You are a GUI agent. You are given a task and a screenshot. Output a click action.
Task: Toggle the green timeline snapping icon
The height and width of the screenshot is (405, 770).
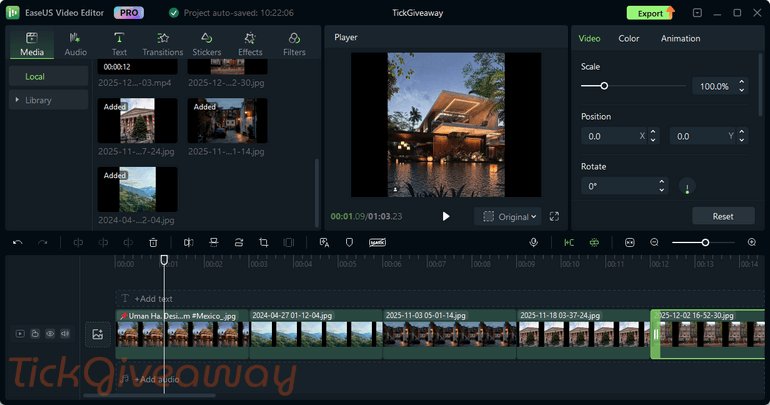tap(569, 243)
